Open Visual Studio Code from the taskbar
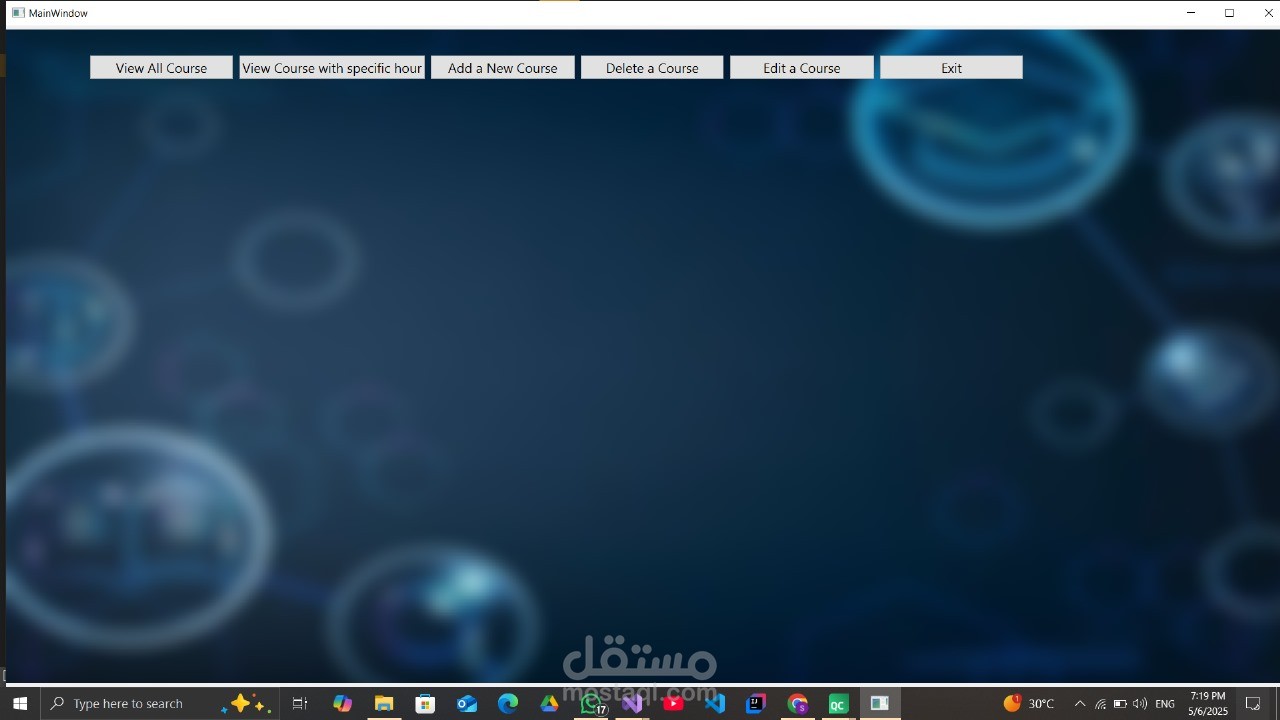Image resolution: width=1280 pixels, height=720 pixels. pos(714,704)
